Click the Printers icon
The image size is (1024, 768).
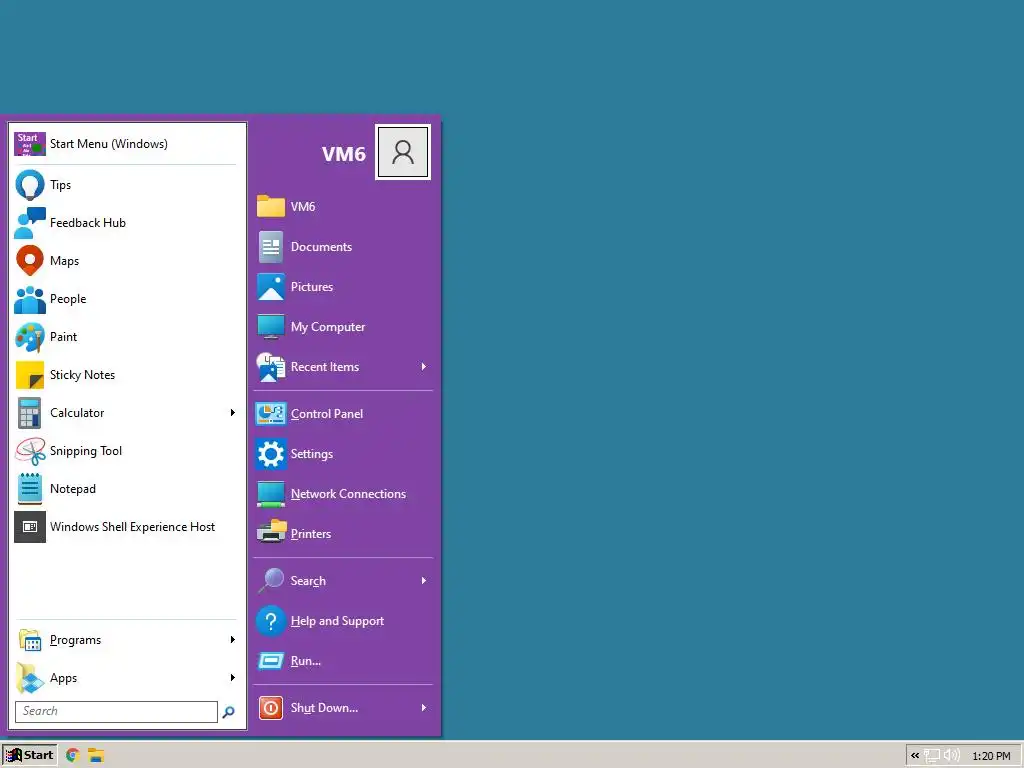tap(271, 533)
